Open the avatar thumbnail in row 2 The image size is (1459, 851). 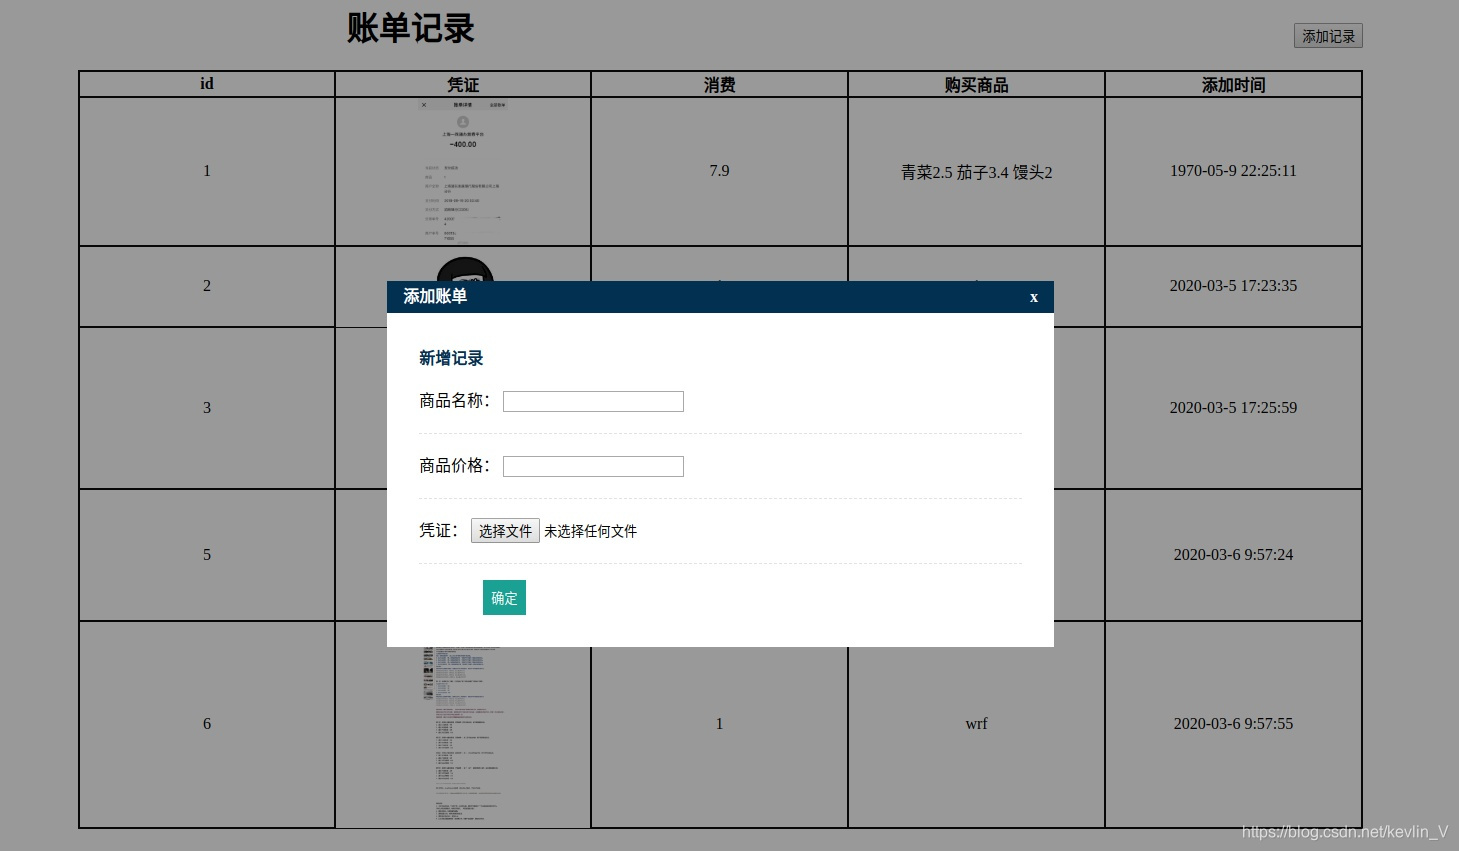click(465, 269)
